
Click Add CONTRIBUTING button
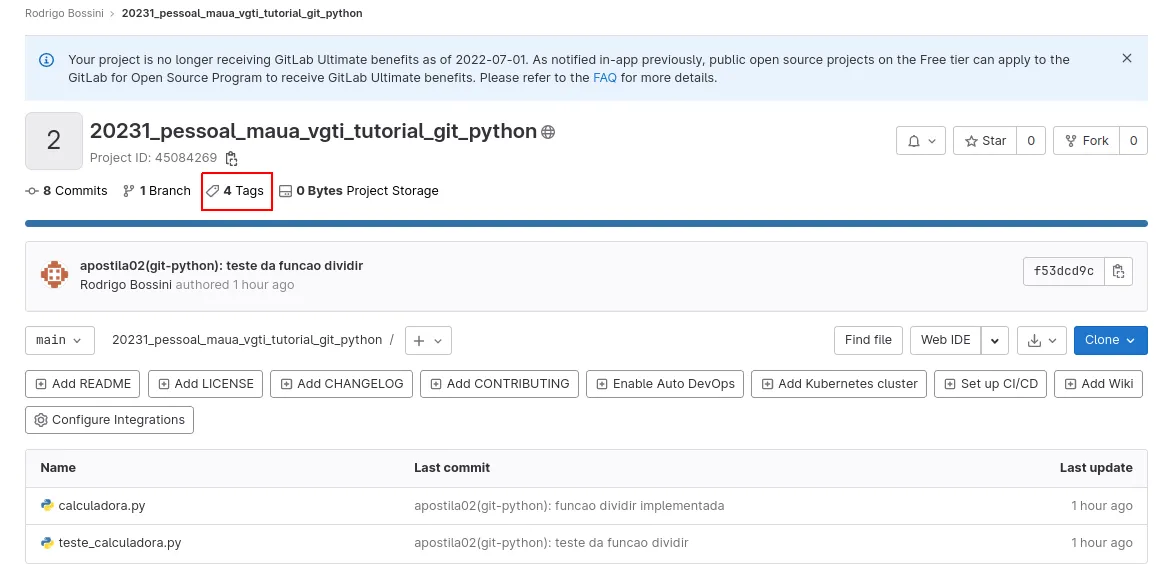click(499, 384)
